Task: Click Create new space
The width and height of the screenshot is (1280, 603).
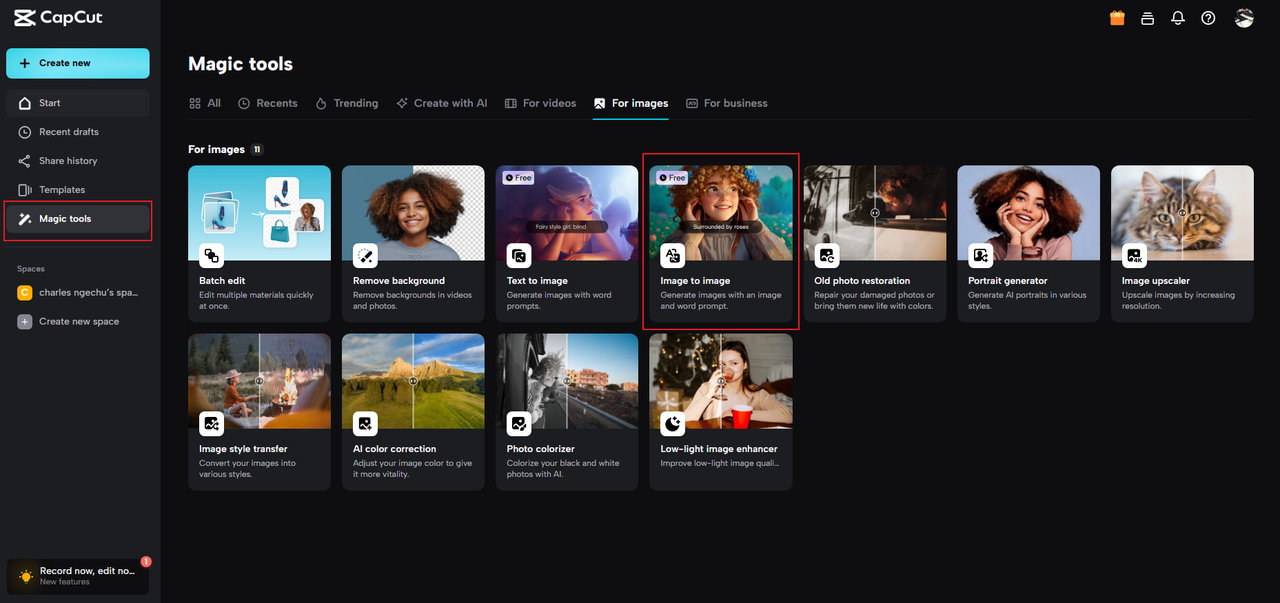Action: pos(78,322)
